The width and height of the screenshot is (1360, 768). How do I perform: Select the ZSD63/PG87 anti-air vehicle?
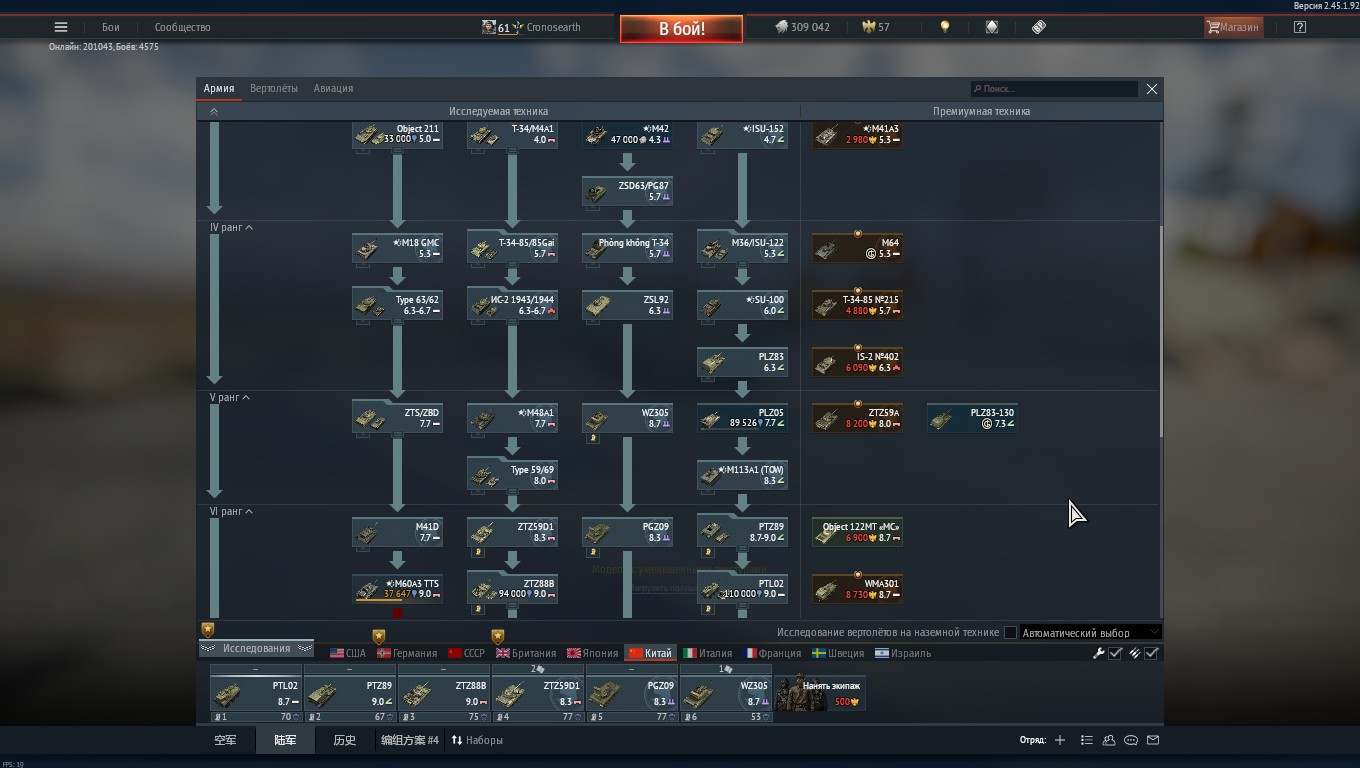[627, 192]
